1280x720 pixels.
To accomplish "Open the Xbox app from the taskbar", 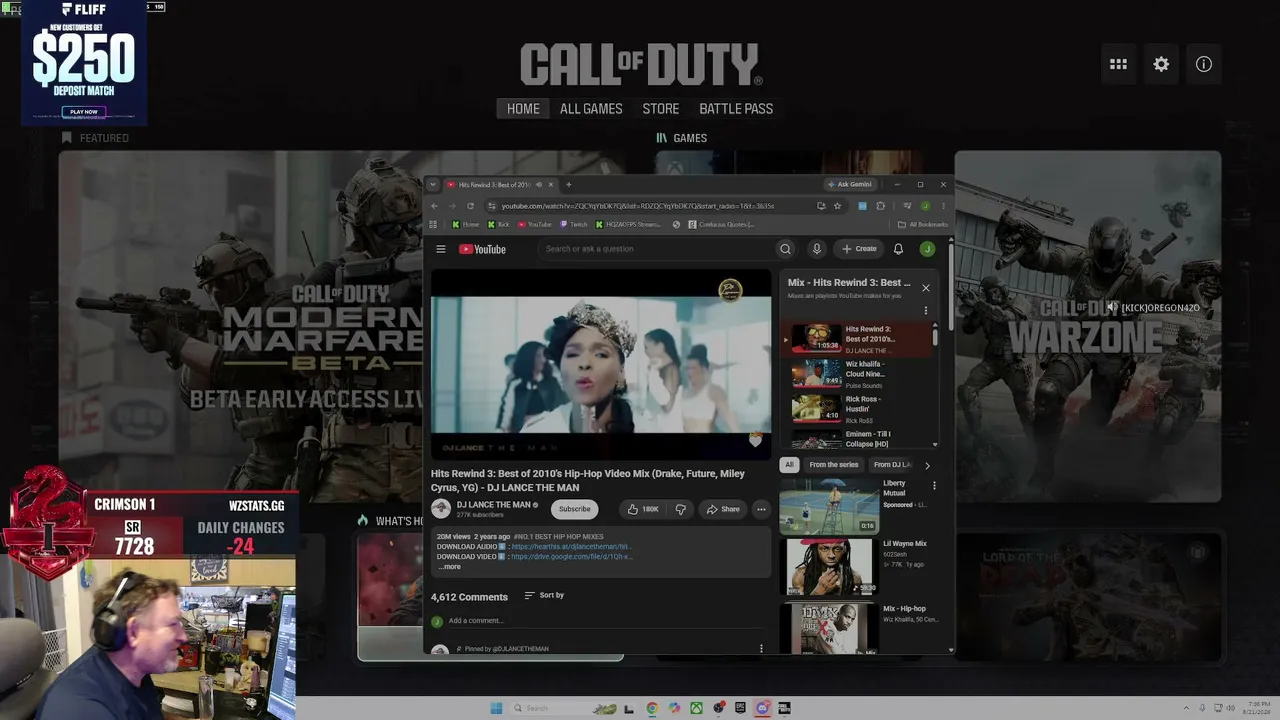I will pyautogui.click(x=696, y=708).
